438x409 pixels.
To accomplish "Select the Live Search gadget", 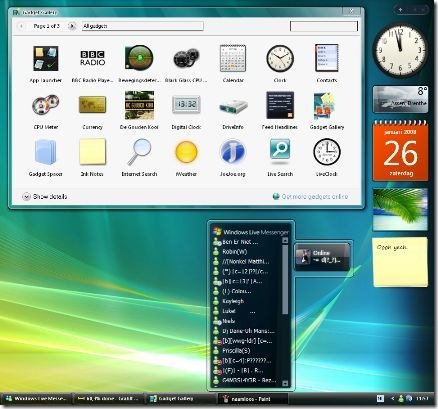I will coord(280,151).
